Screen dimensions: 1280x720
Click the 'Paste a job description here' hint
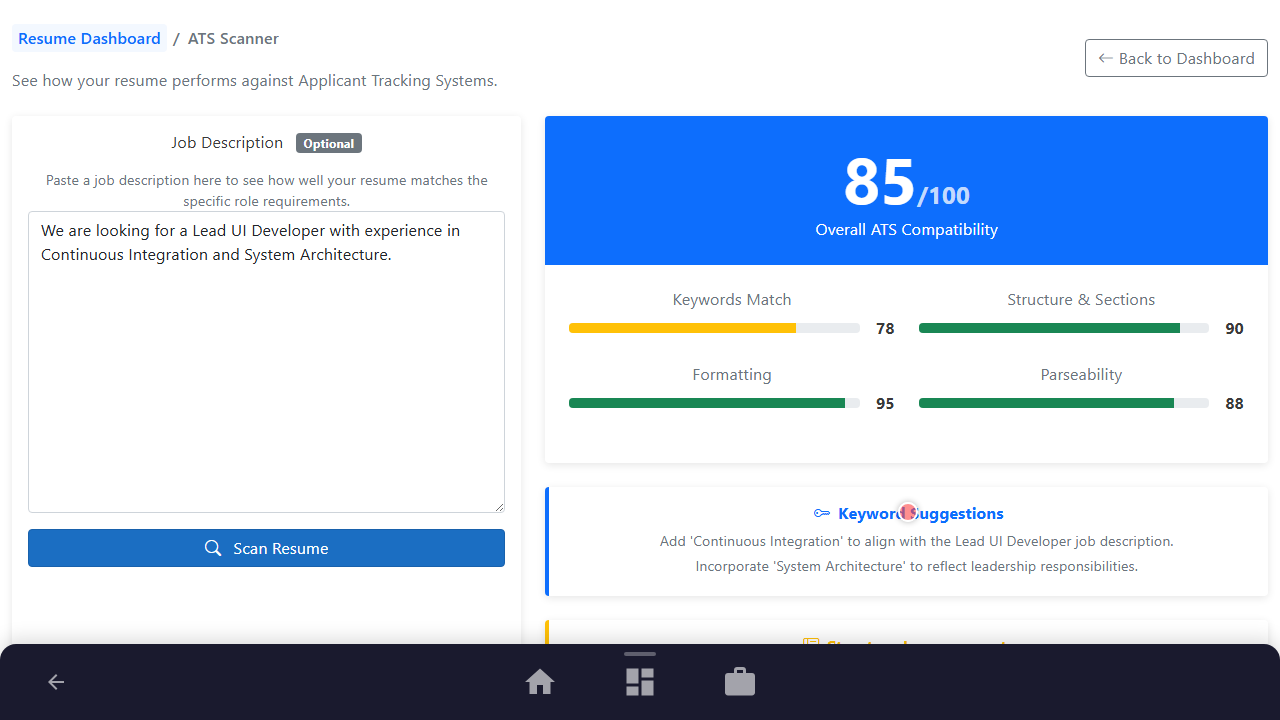coord(266,191)
